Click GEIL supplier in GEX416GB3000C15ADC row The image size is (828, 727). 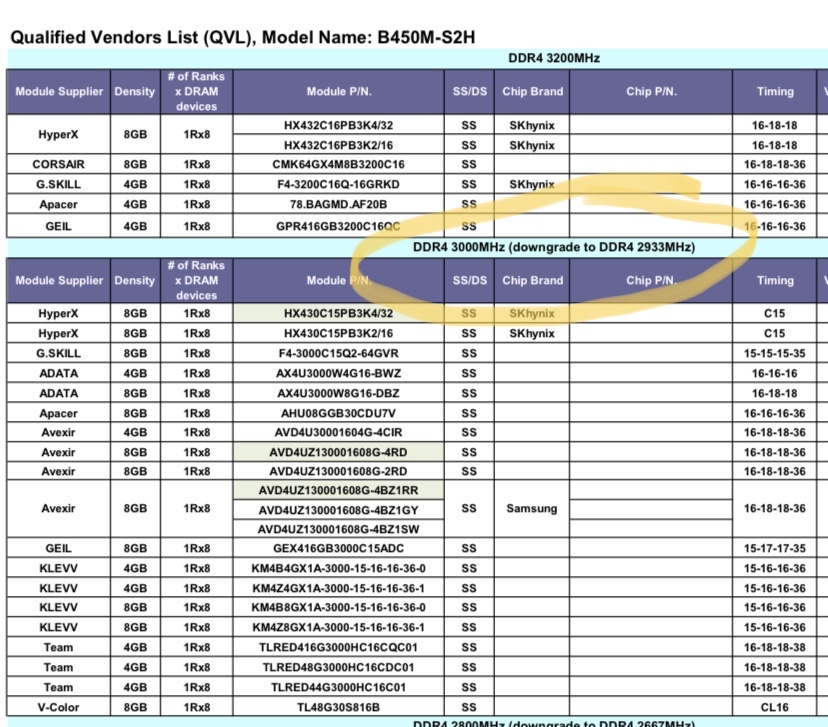click(59, 549)
